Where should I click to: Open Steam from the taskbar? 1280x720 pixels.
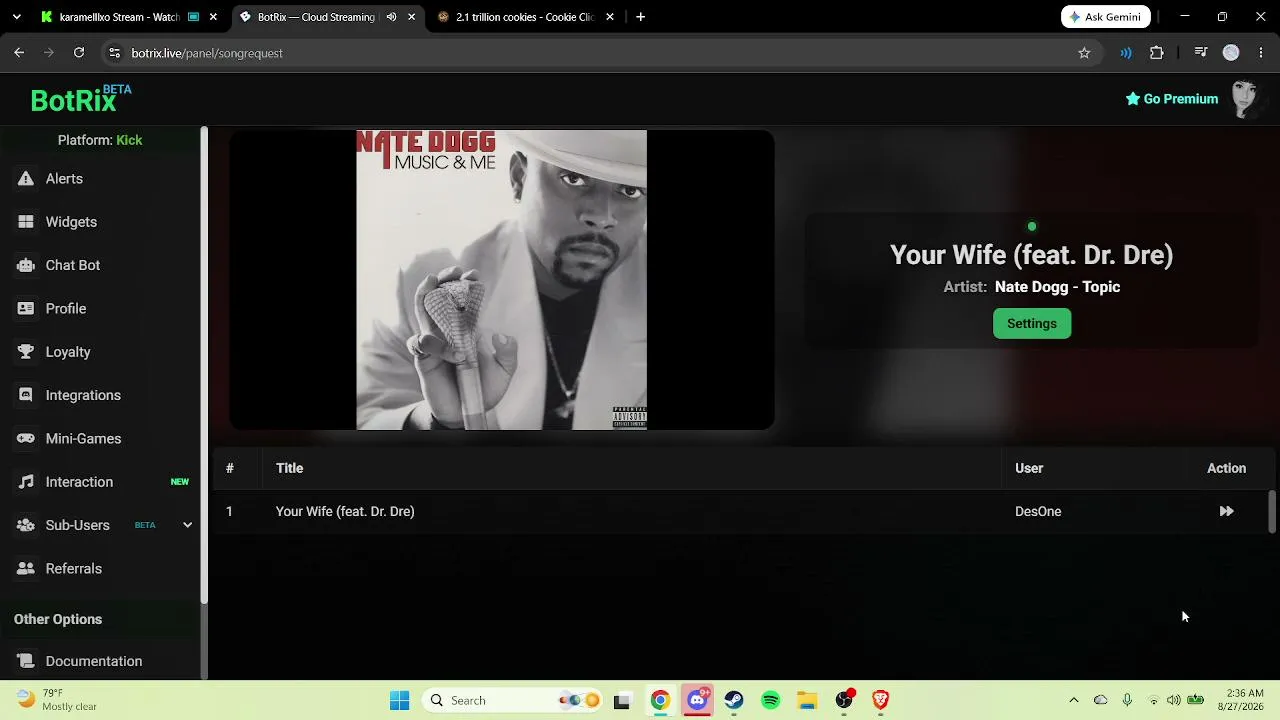(734, 700)
